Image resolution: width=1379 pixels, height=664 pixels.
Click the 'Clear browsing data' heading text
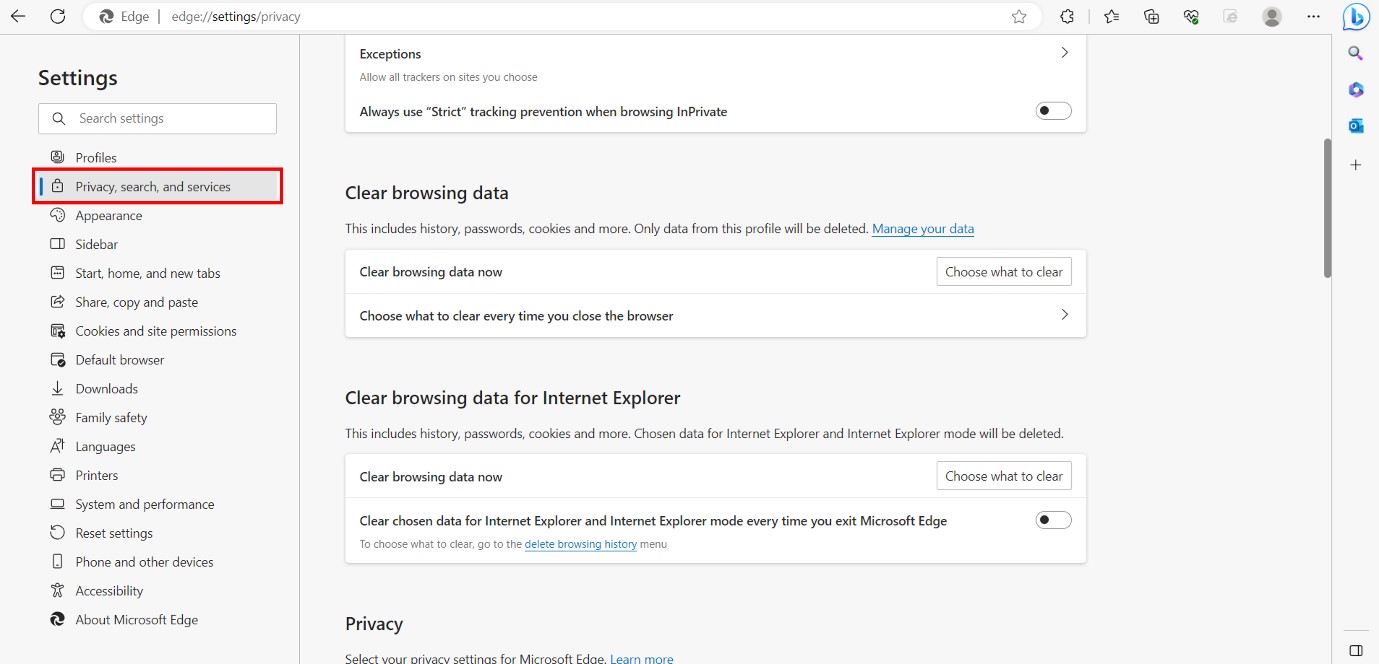click(427, 193)
